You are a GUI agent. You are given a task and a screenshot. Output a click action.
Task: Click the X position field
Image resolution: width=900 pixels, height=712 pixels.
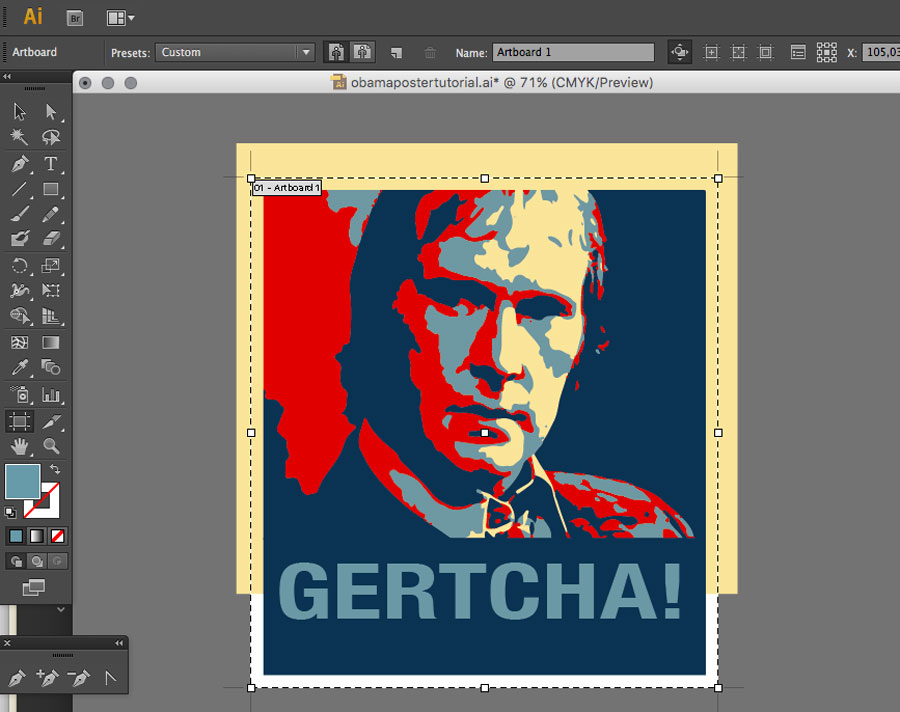pyautogui.click(x=881, y=52)
